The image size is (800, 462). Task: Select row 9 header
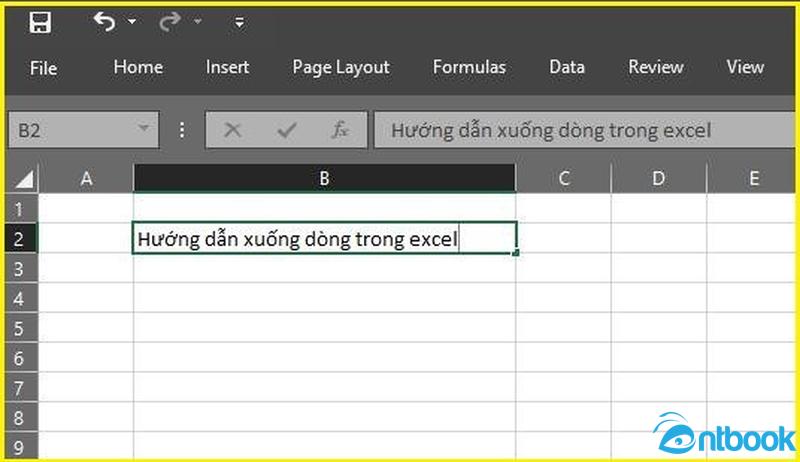[20, 446]
